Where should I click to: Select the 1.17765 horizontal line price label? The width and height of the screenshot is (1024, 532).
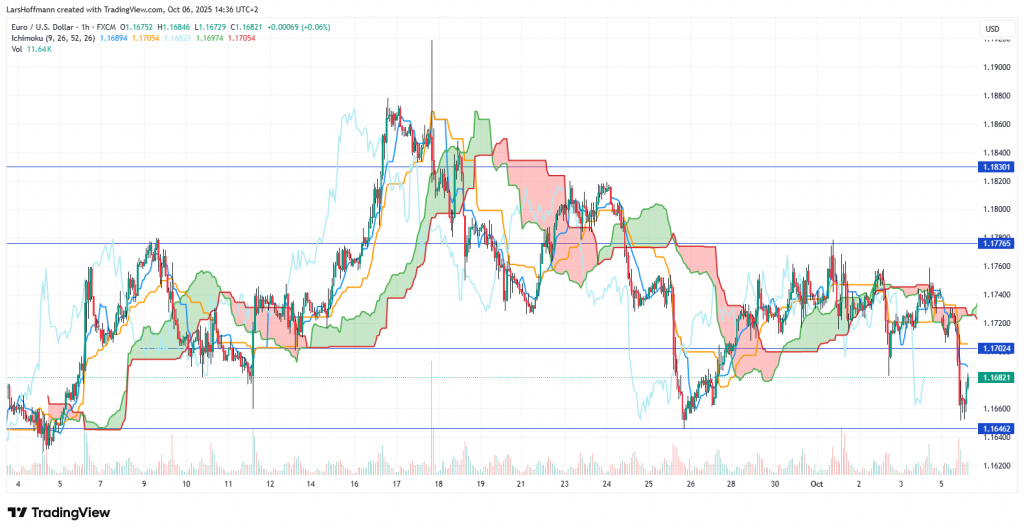pos(996,243)
